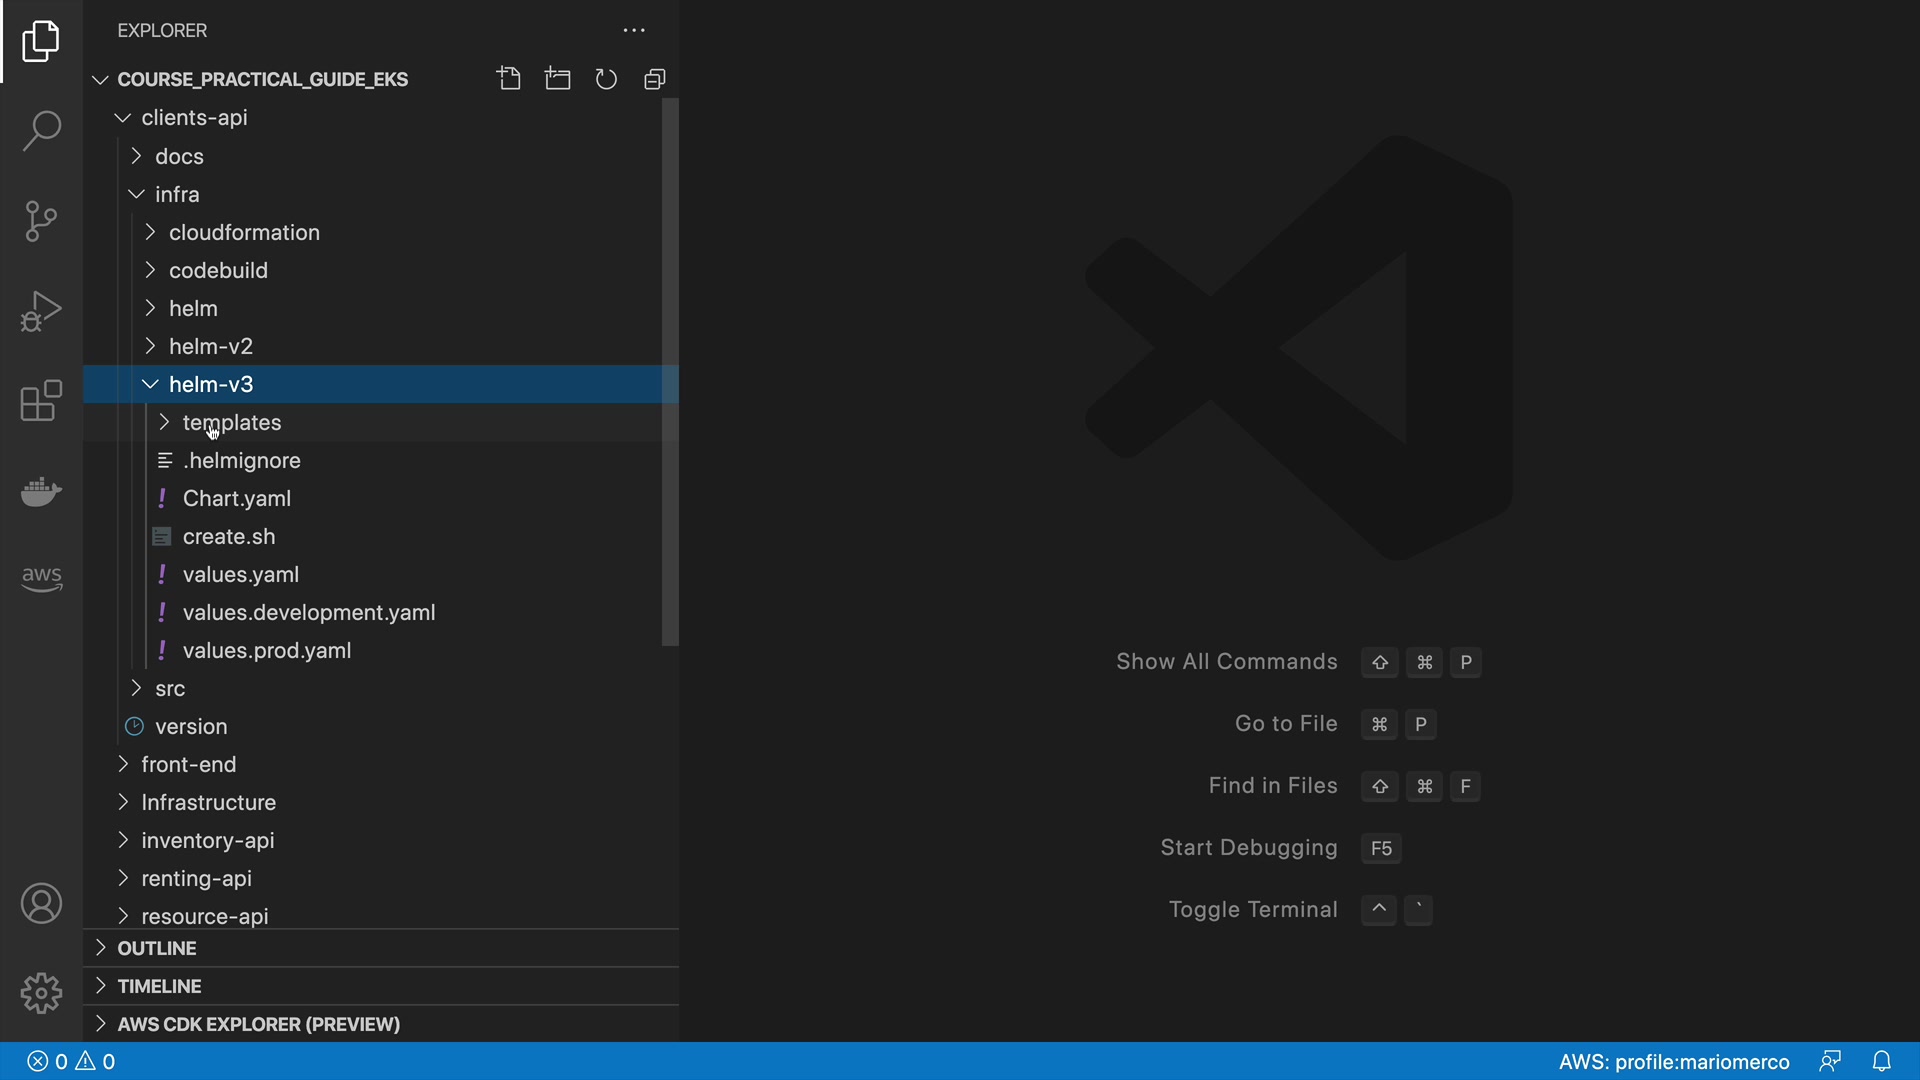Image resolution: width=1920 pixels, height=1080 pixels.
Task: Open the Run and Debug view
Action: pyautogui.click(x=41, y=311)
